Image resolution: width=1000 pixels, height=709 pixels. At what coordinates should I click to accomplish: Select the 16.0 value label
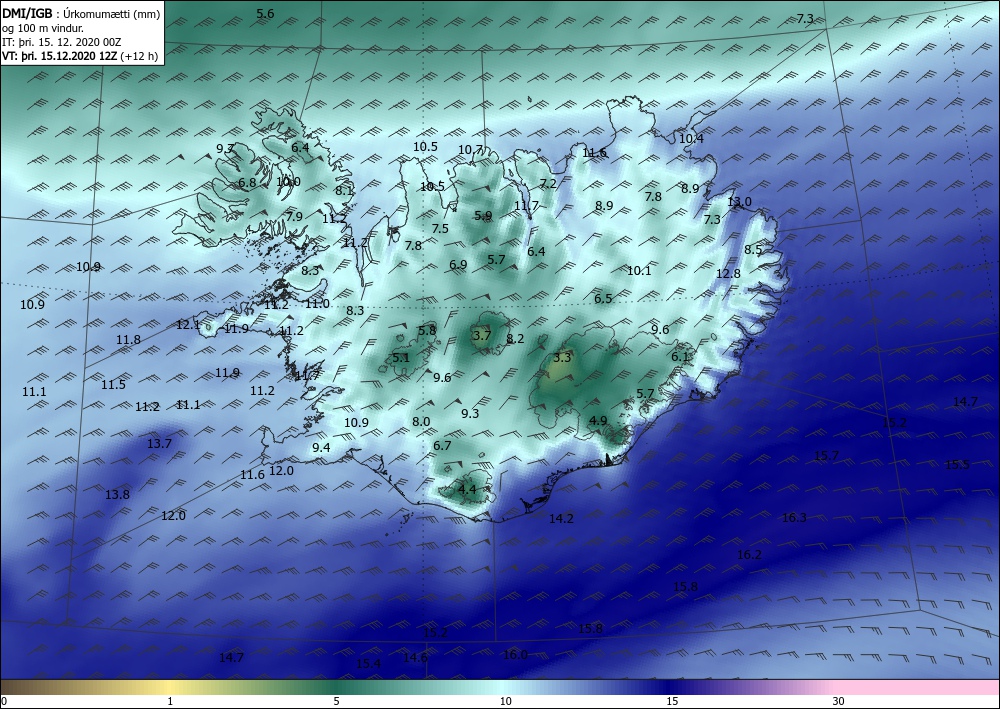(x=515, y=654)
